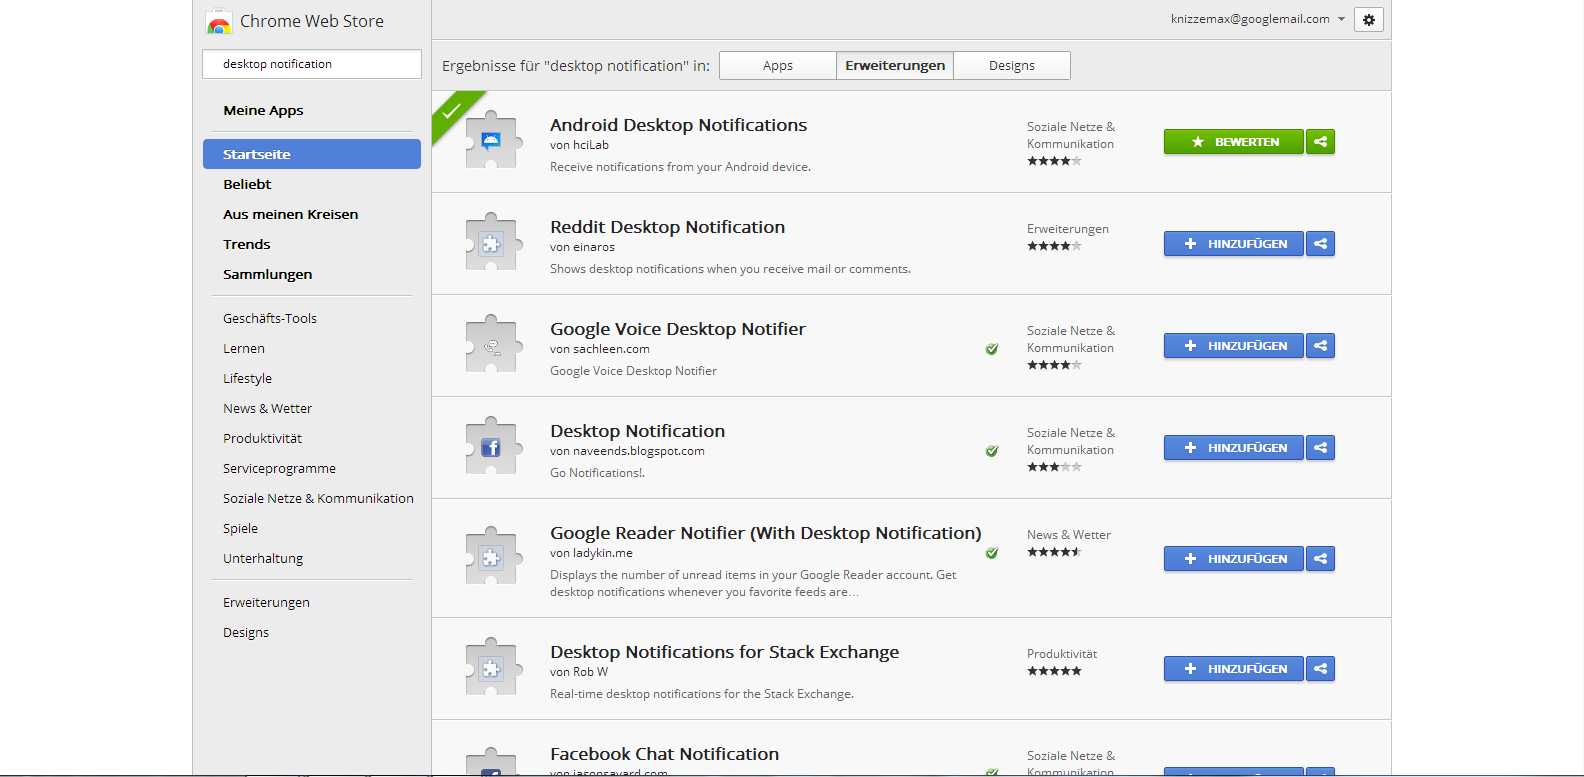Open Erweiterungen link in the sidebar

pyautogui.click(x=266, y=602)
